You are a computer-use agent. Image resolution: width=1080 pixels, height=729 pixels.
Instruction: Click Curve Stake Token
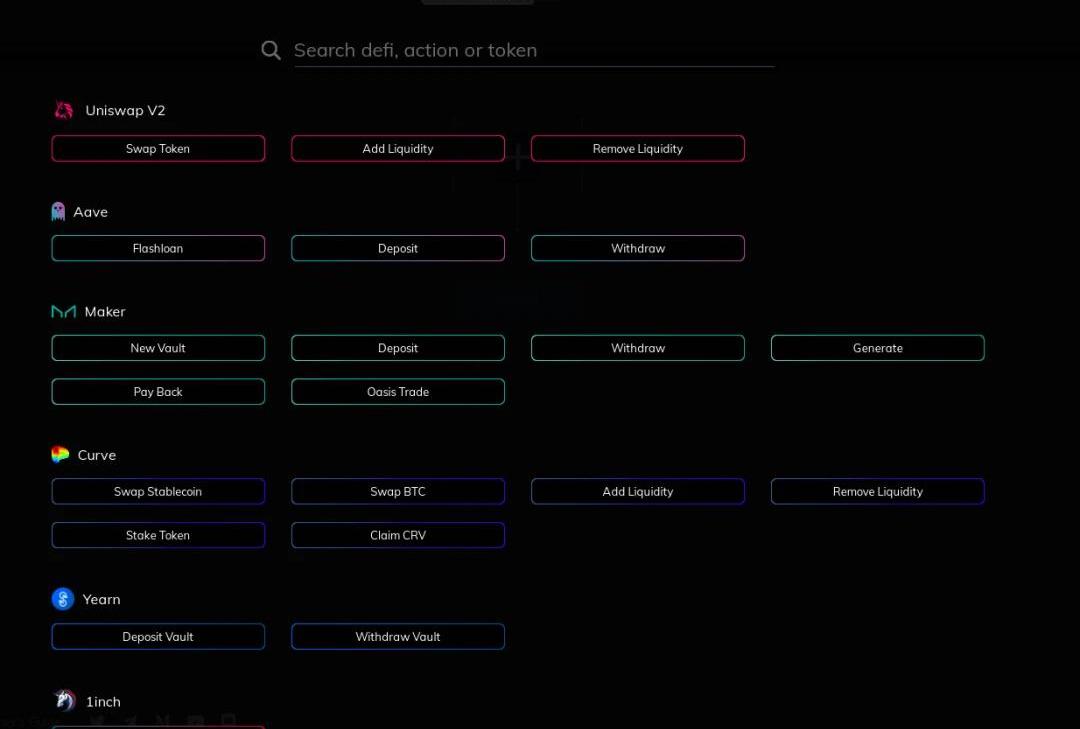tap(158, 535)
